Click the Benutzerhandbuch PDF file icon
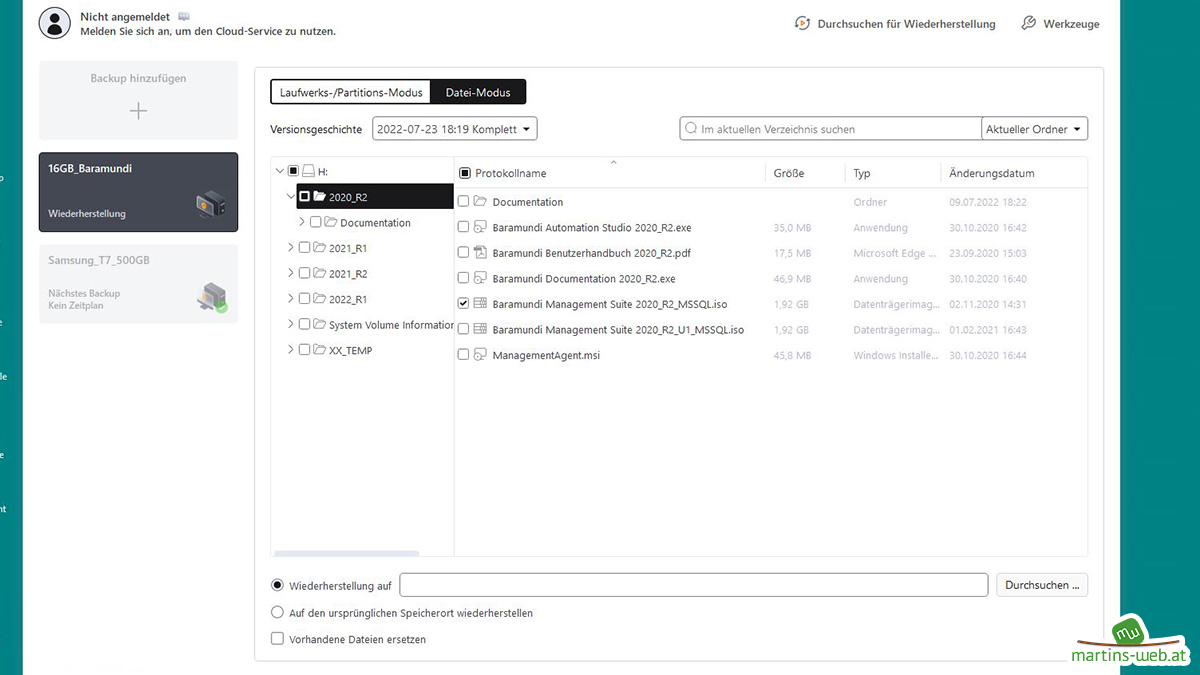1200x675 pixels. 480,253
